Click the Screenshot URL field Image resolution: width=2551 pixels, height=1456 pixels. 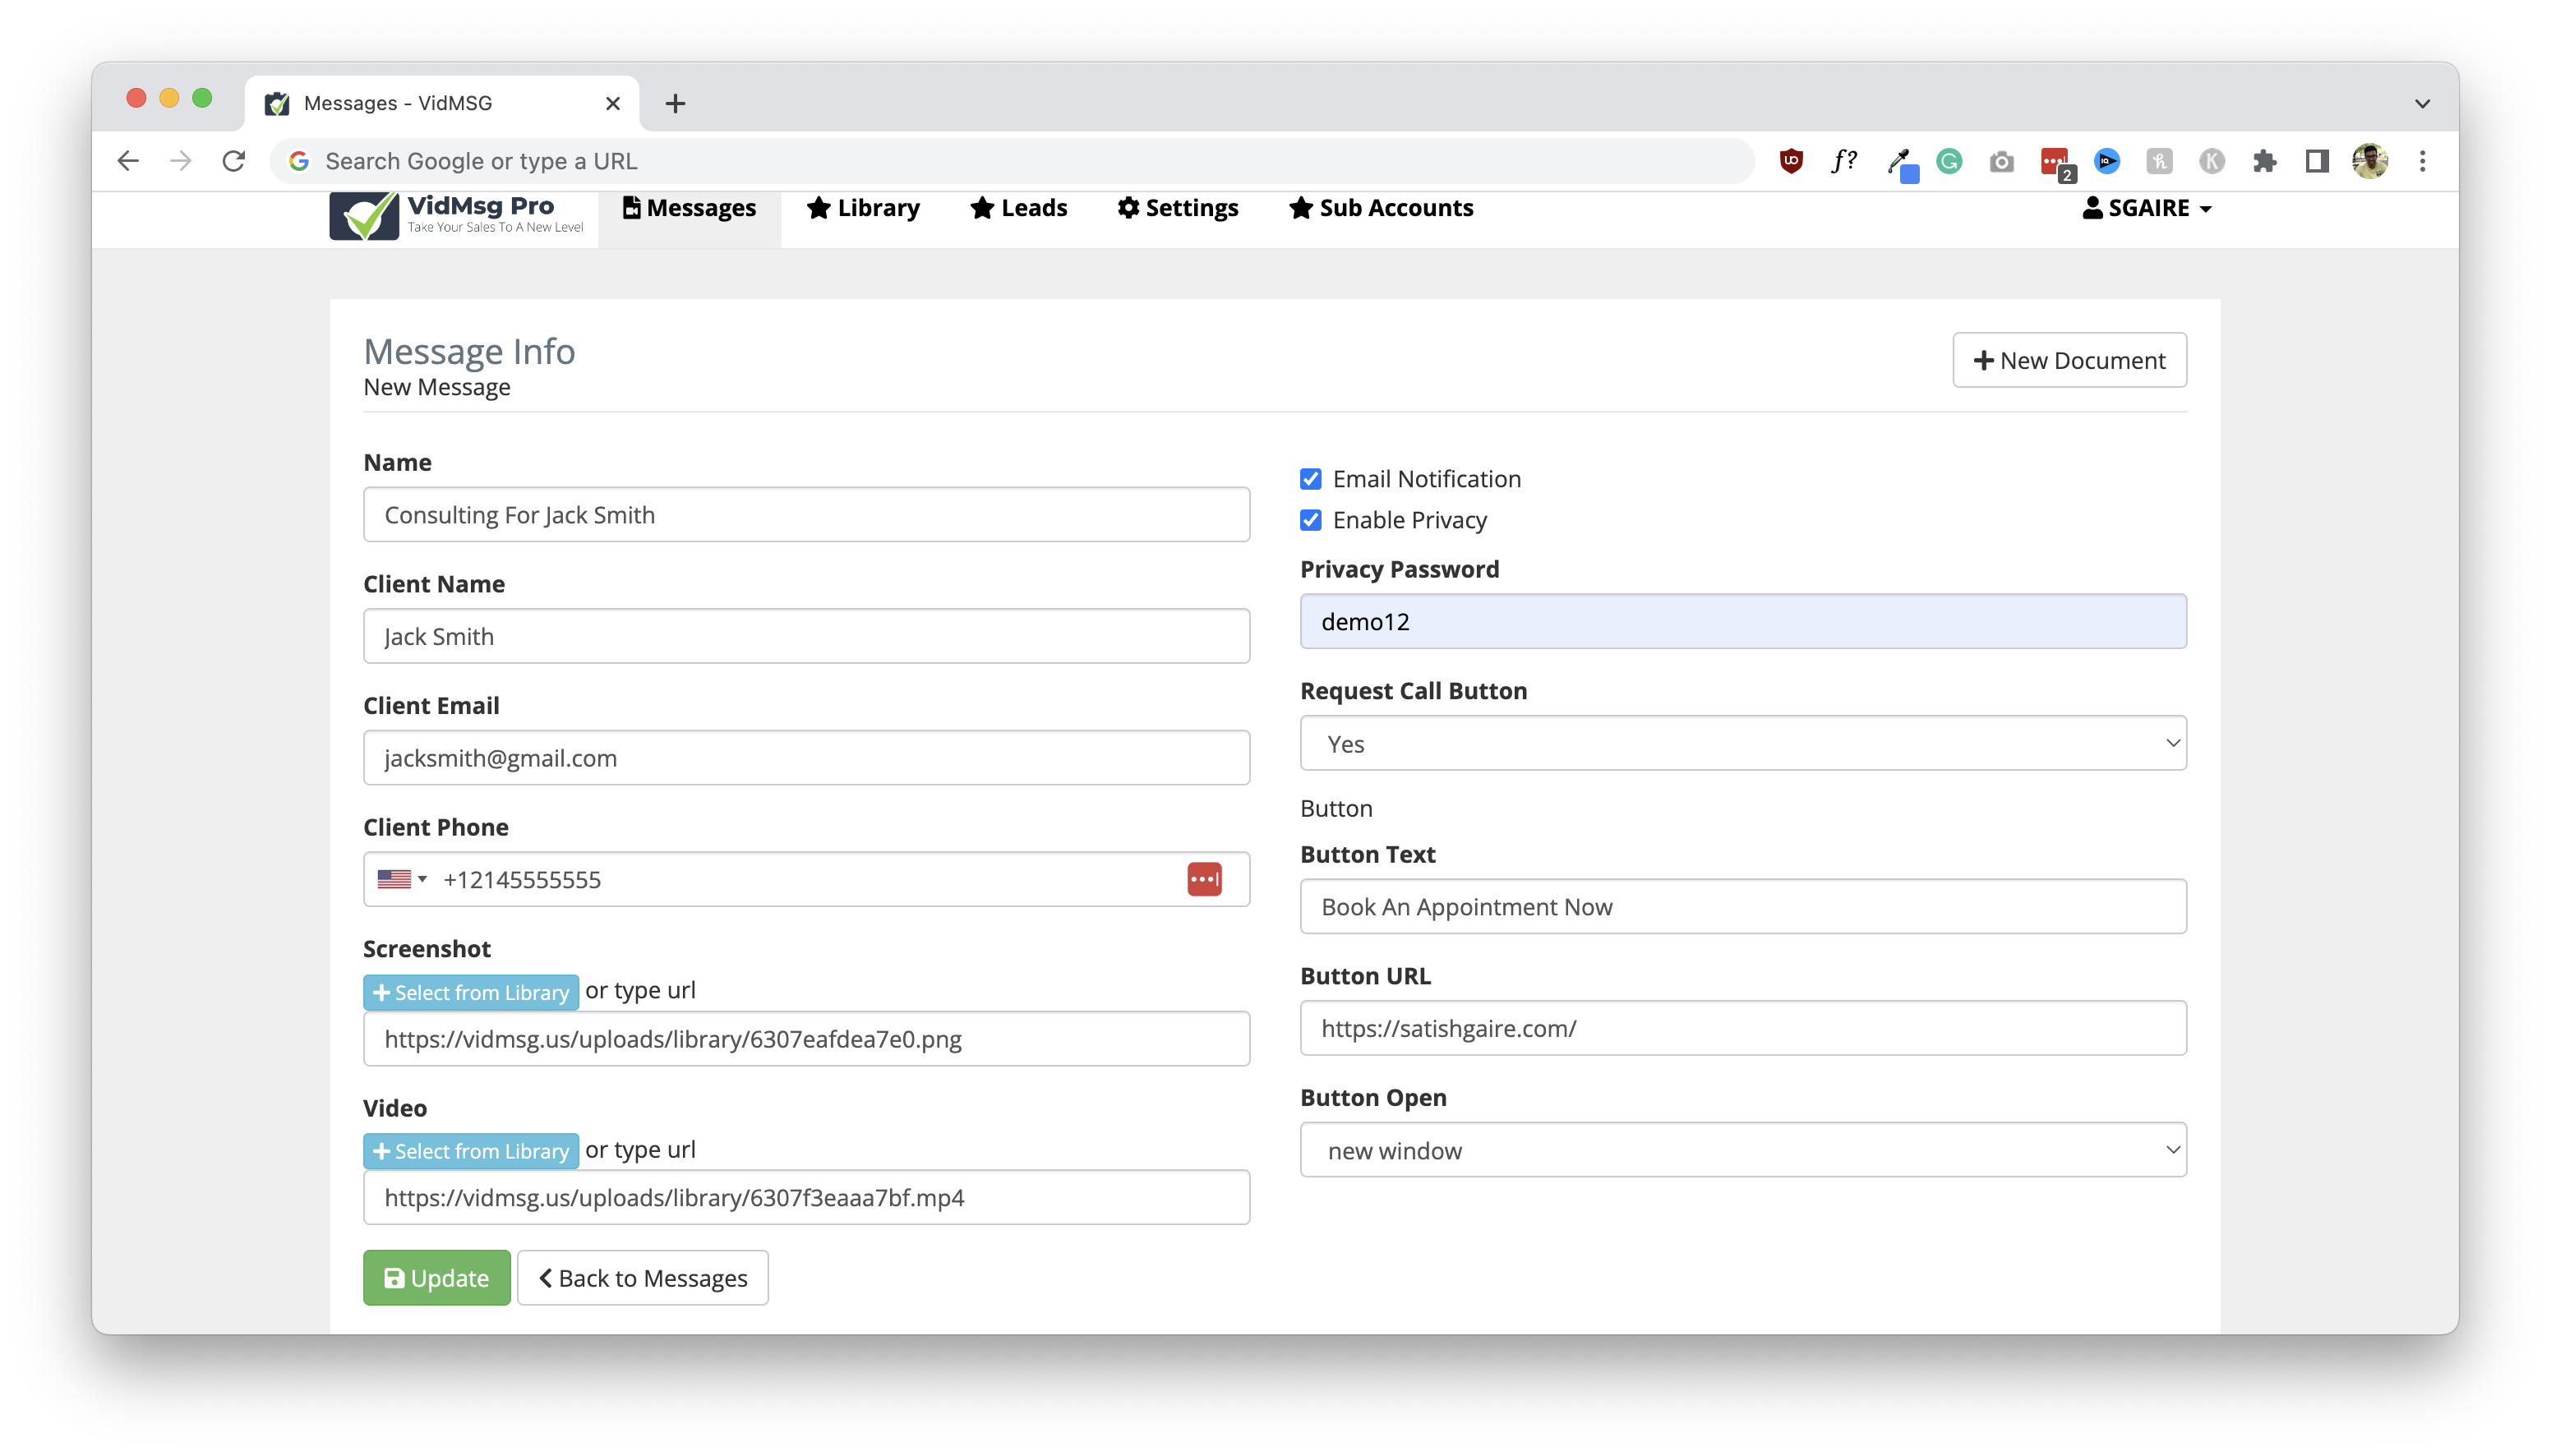click(x=806, y=1039)
